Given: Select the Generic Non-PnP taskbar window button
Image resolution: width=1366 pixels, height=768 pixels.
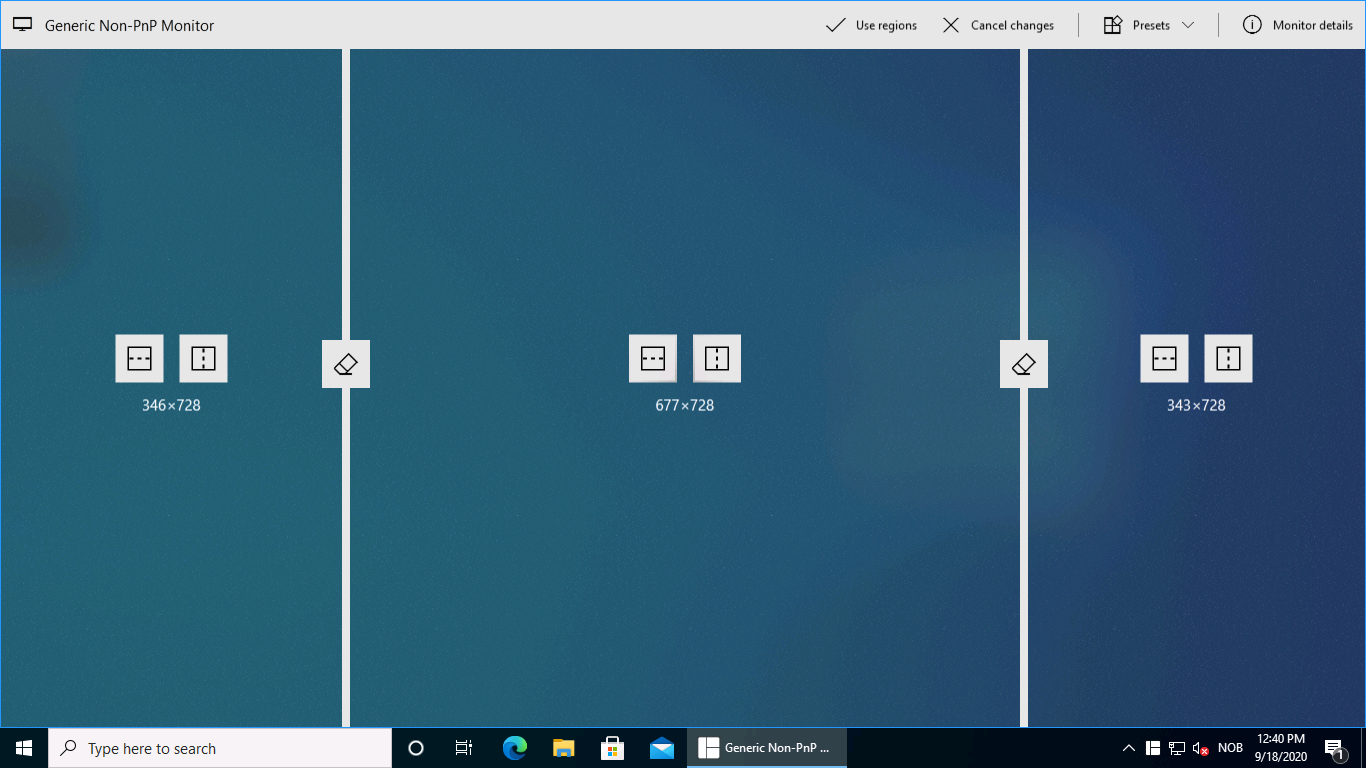Looking at the screenshot, I should (x=766, y=747).
